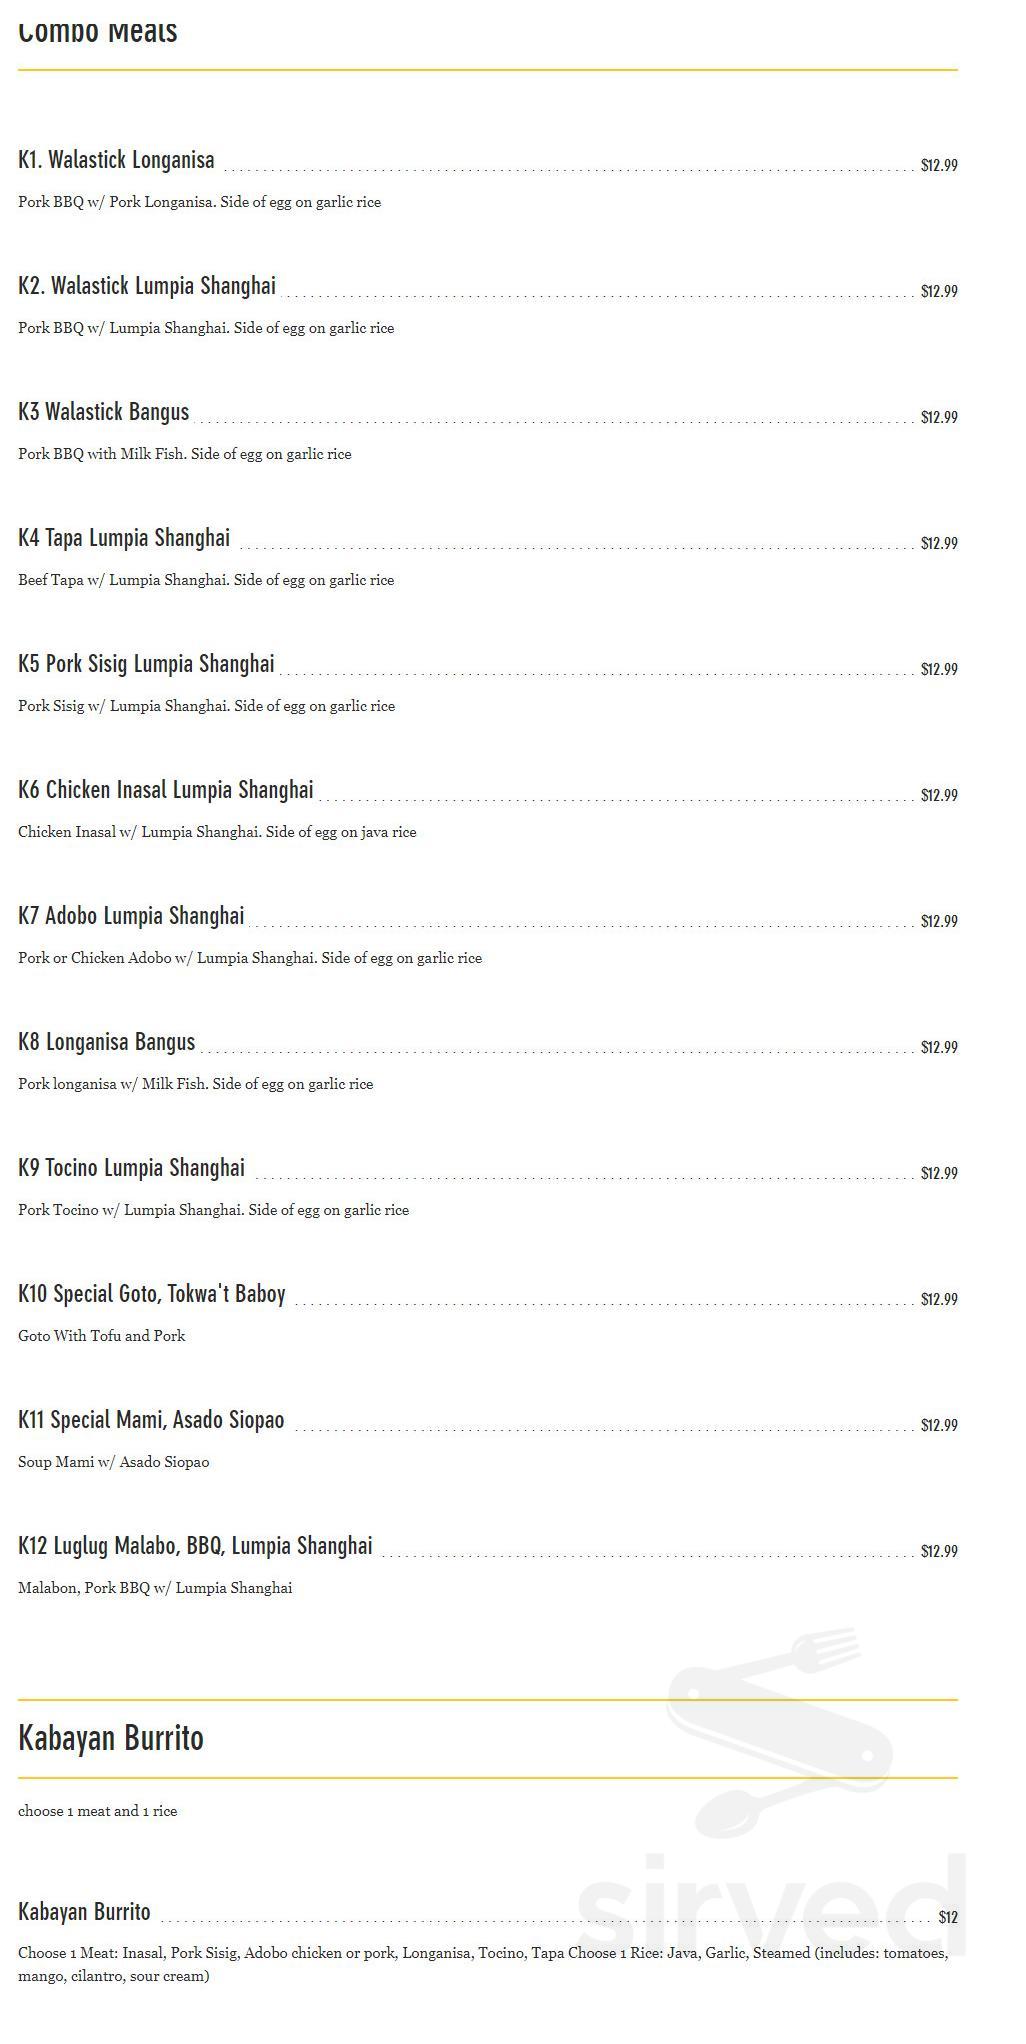Screen dimensions: 1026x2044
Task: Open K12 Luglug Malabo, BBQ, Lumpia Shanghai
Action: (195, 1546)
